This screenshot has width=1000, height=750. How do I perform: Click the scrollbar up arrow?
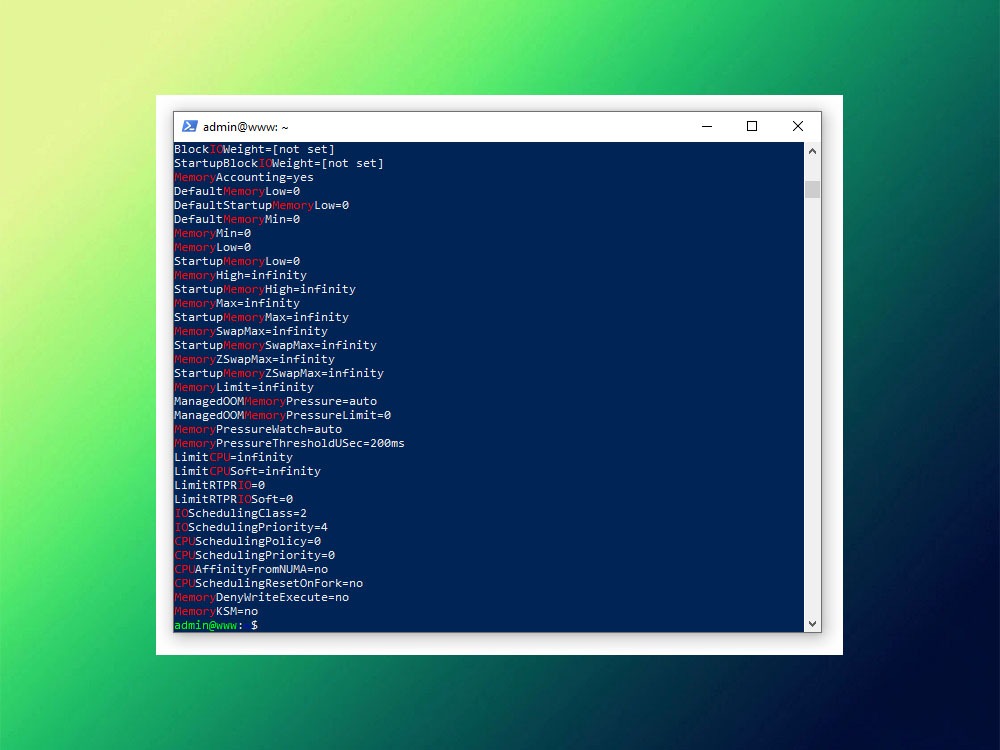tap(812, 151)
